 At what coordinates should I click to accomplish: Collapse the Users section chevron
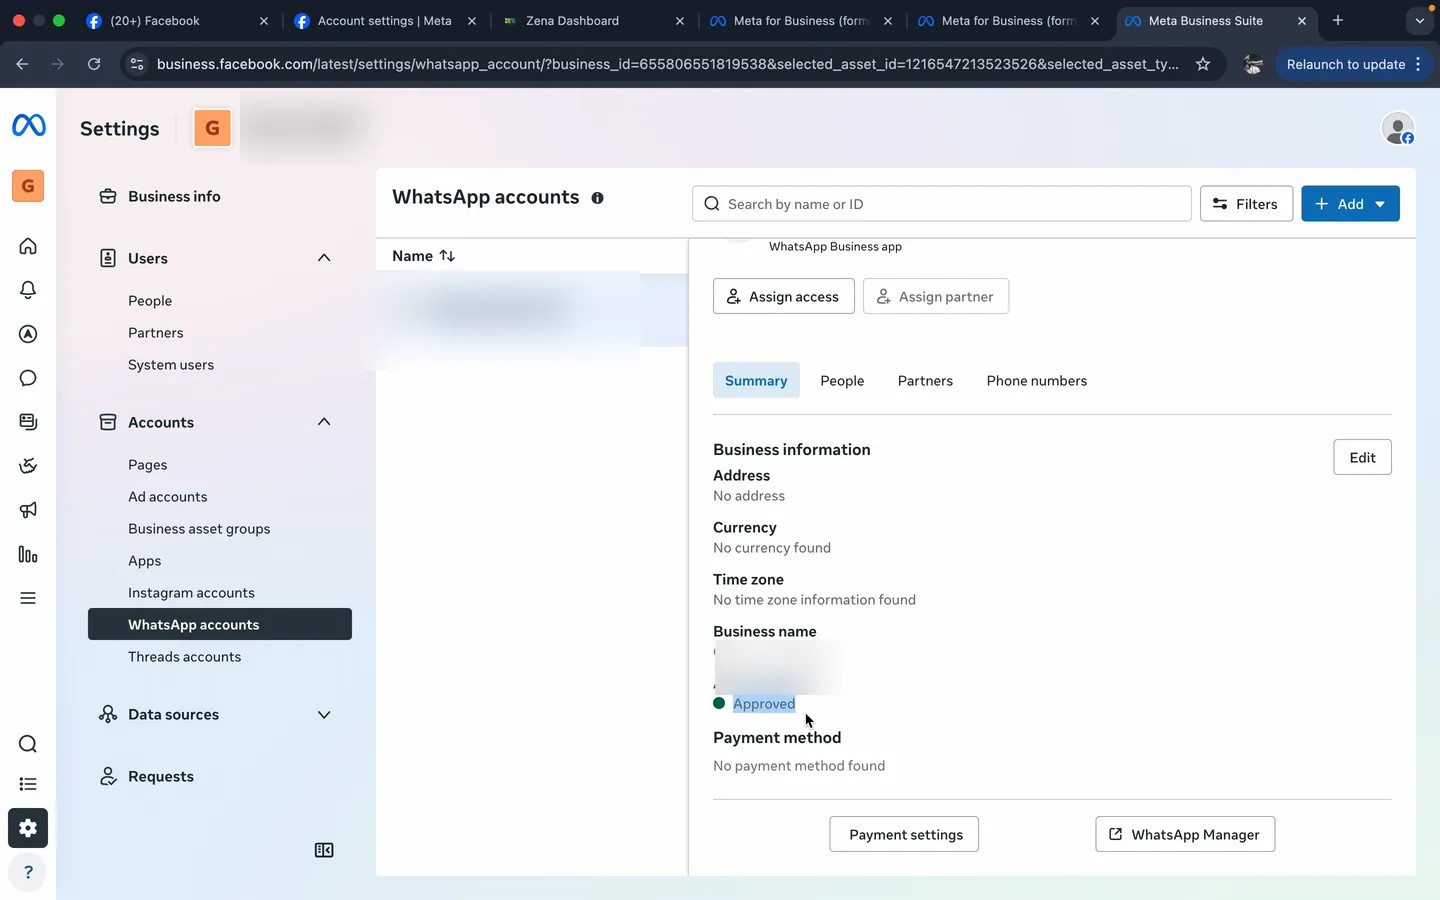tap(324, 258)
